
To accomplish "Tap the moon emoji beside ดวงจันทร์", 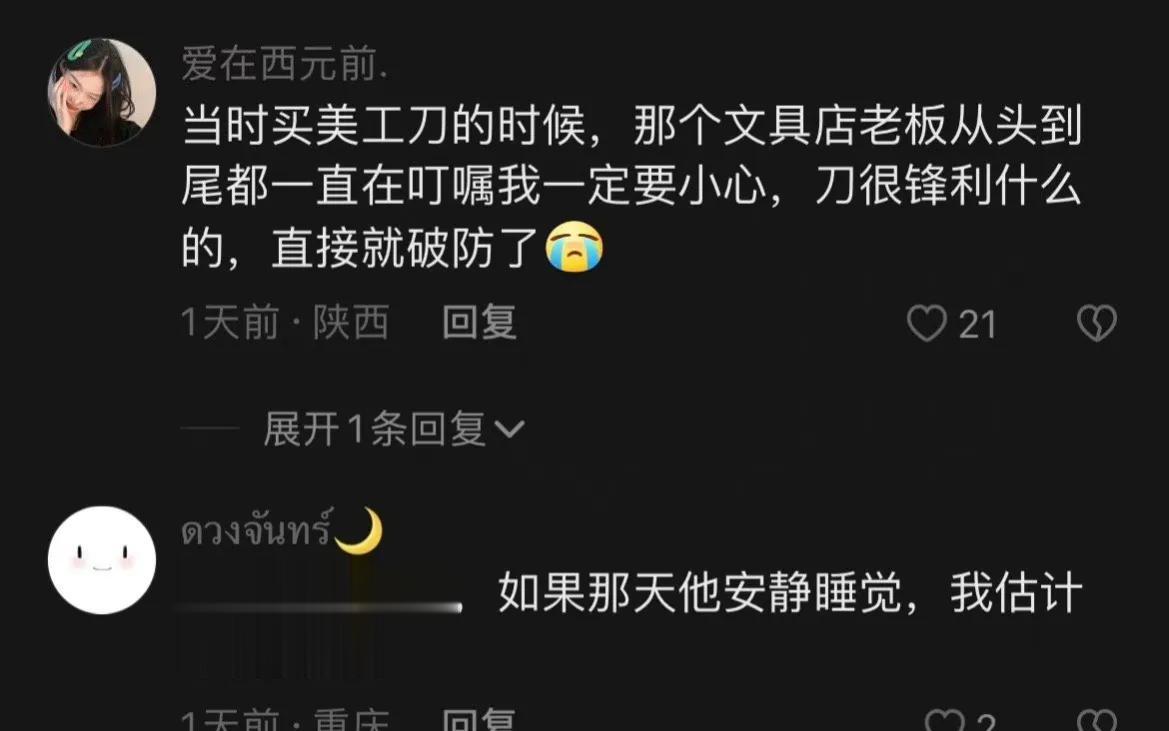I will pyautogui.click(x=359, y=531).
